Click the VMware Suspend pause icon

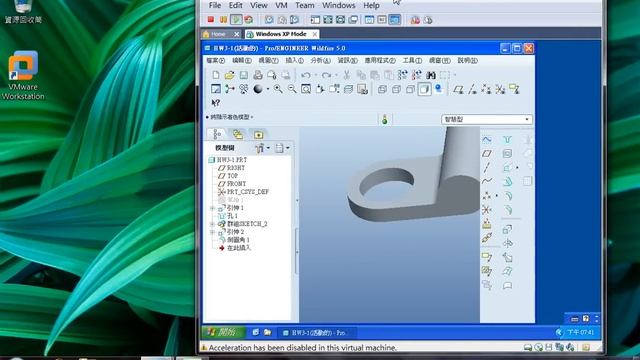point(223,20)
